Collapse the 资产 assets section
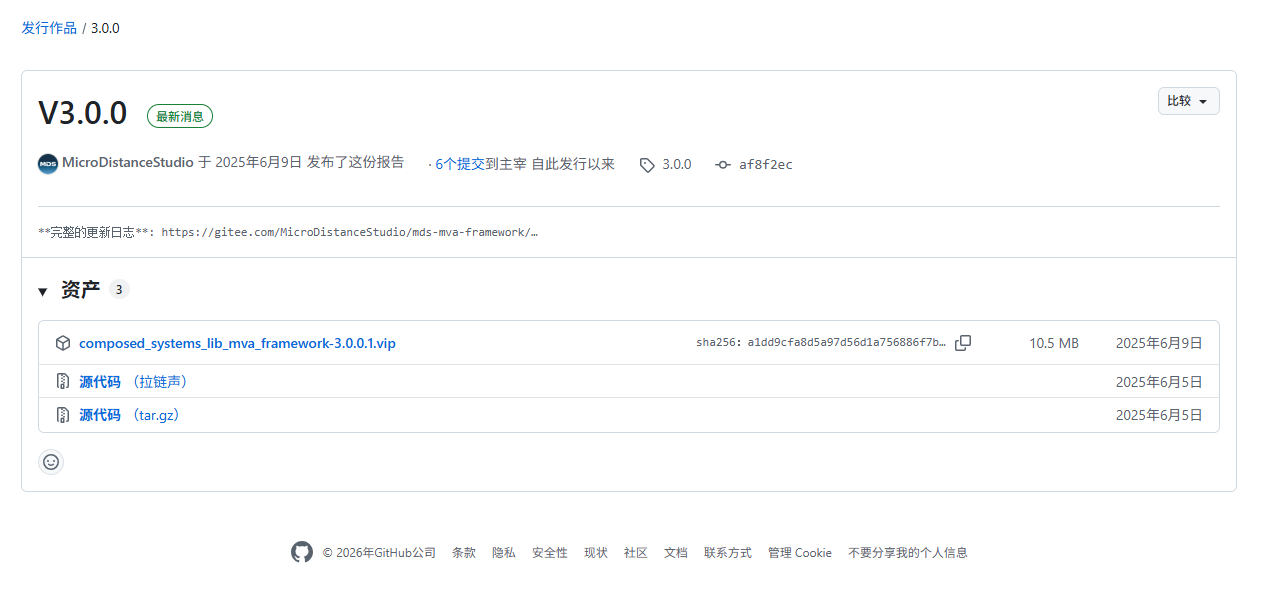 43,291
